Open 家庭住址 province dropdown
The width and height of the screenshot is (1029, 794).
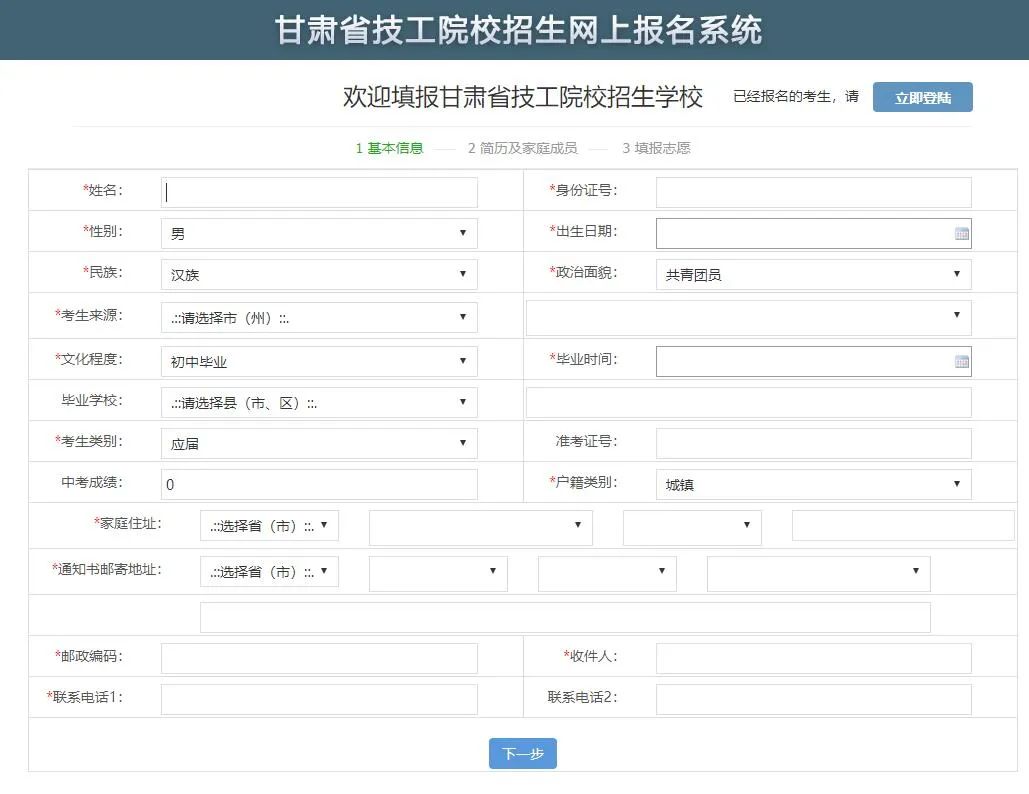269,526
